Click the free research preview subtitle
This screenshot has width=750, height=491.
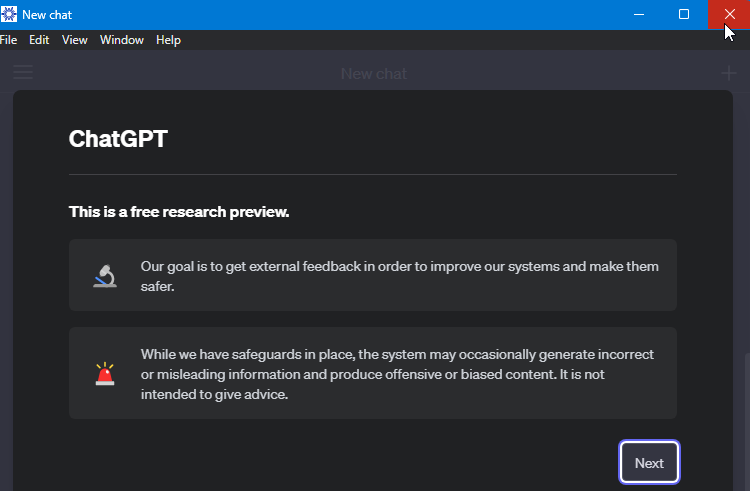tap(179, 212)
